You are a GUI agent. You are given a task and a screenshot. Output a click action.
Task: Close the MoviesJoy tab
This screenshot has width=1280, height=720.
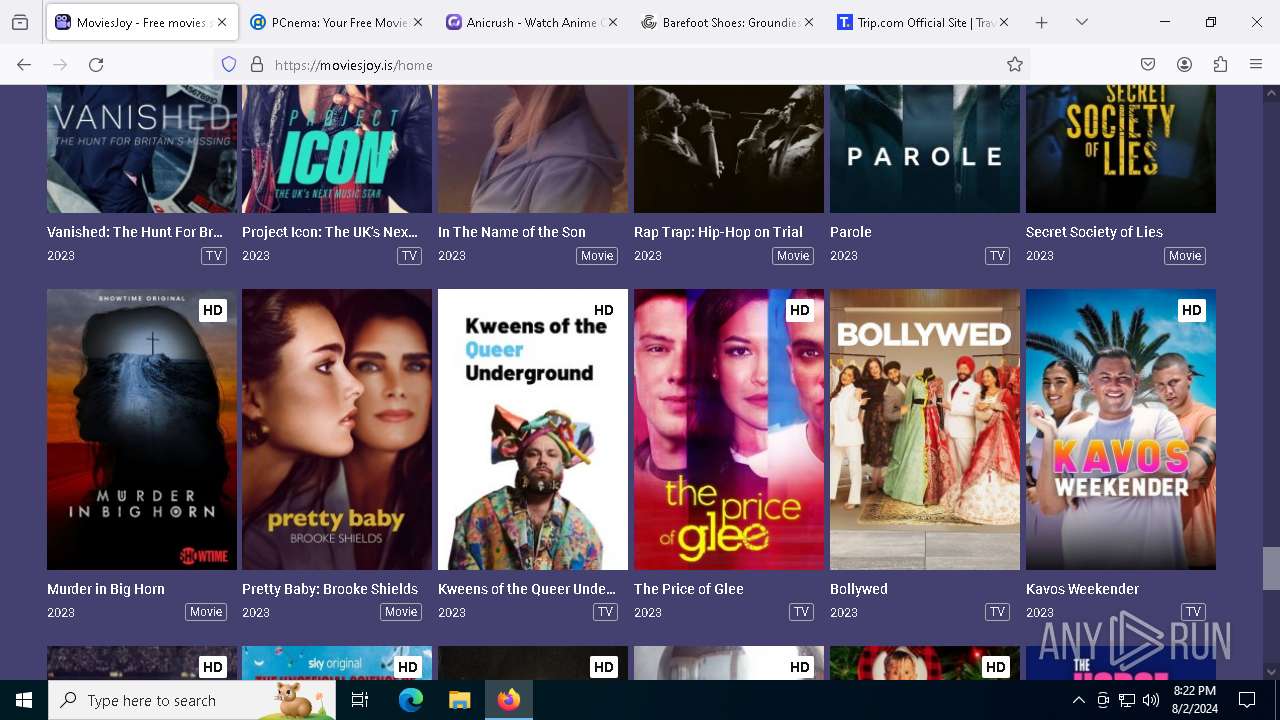coord(222,22)
